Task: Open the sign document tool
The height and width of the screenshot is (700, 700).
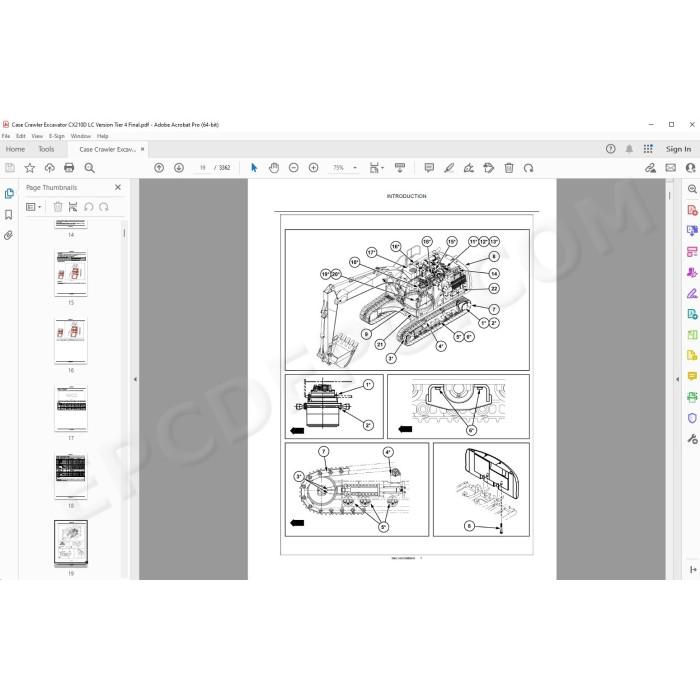Action: point(469,168)
